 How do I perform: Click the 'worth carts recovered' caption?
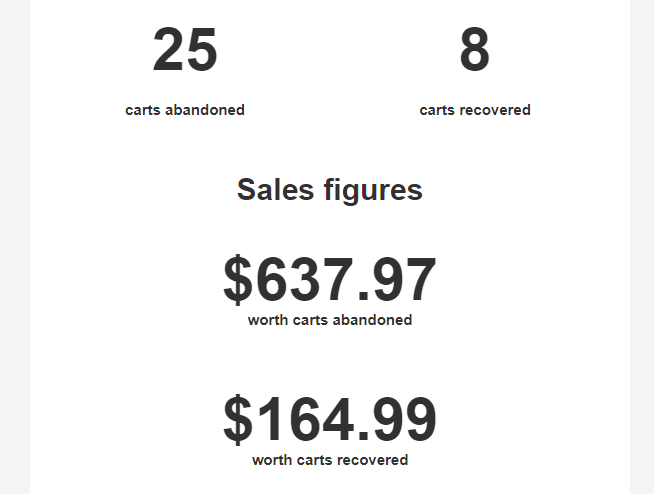(330, 460)
